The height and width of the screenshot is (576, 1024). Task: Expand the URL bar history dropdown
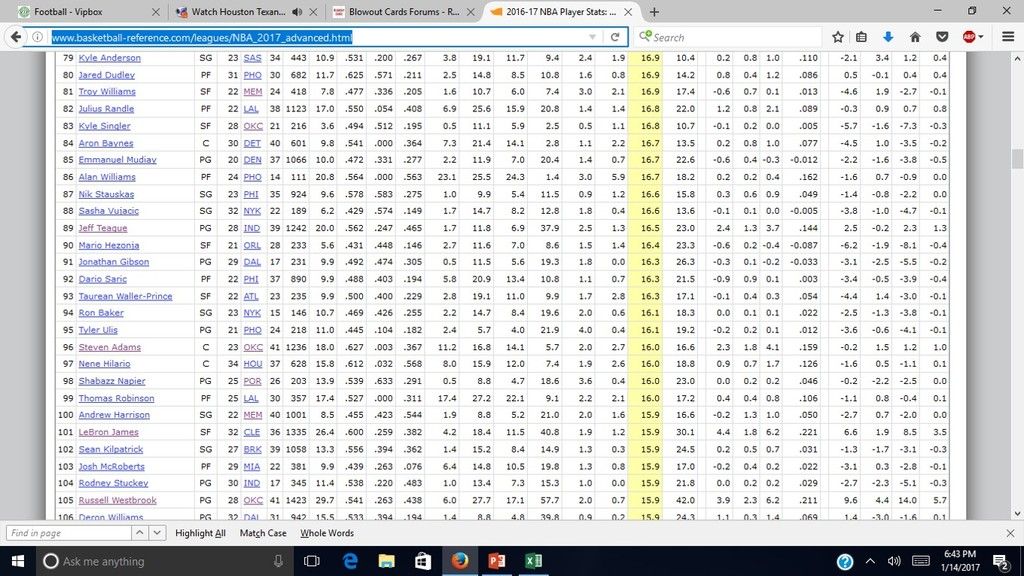tap(594, 37)
